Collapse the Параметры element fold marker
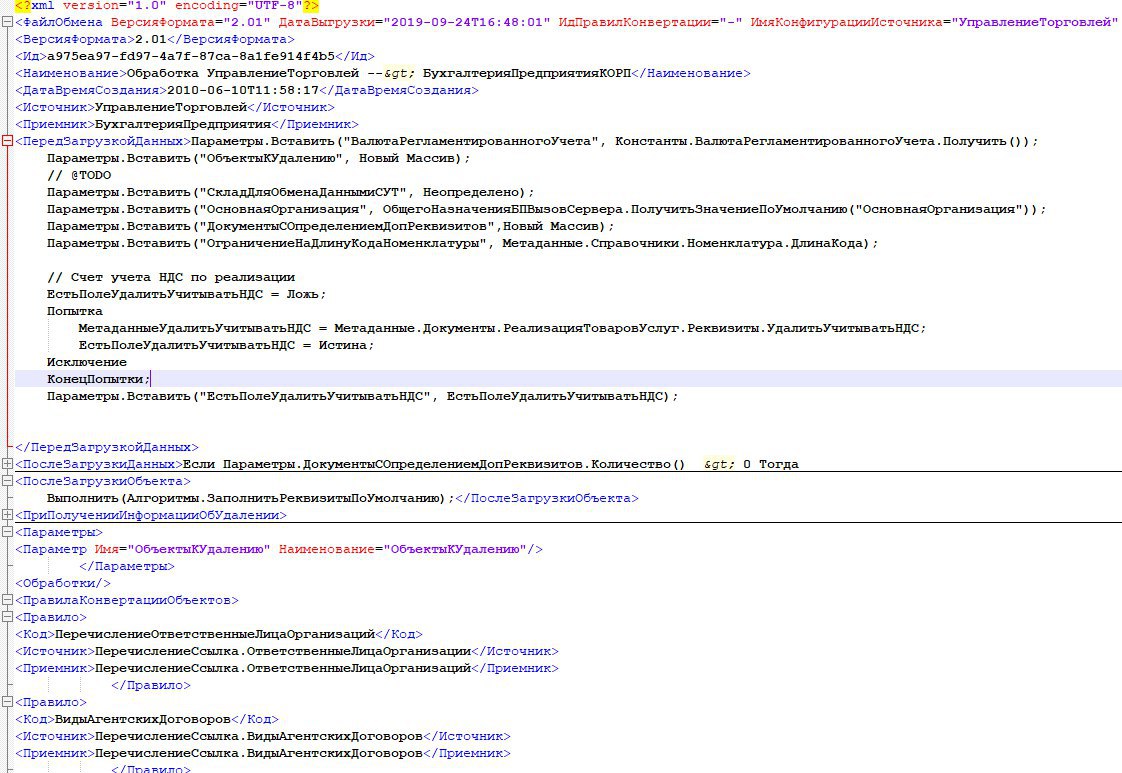The height and width of the screenshot is (773, 1122). (x=7, y=532)
